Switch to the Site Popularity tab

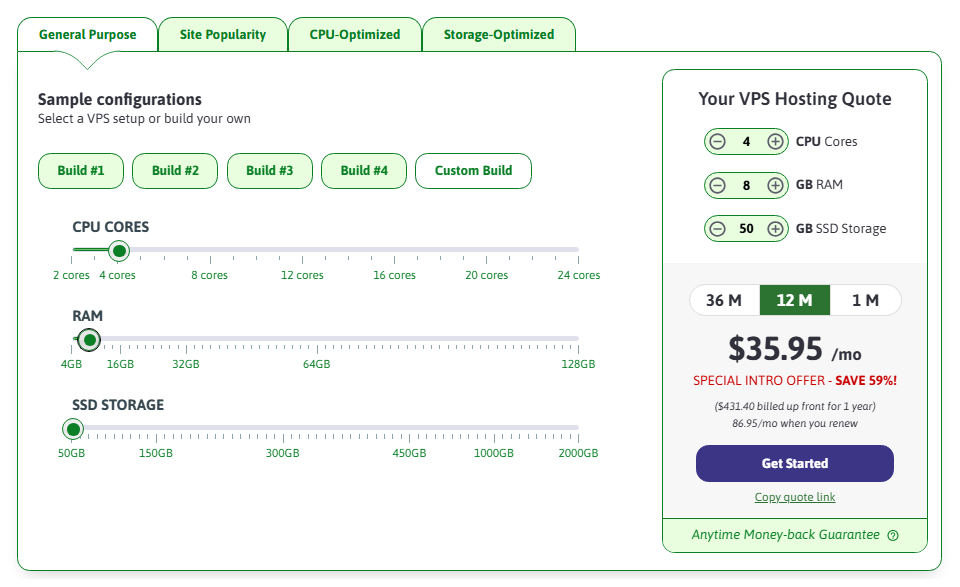click(x=222, y=33)
